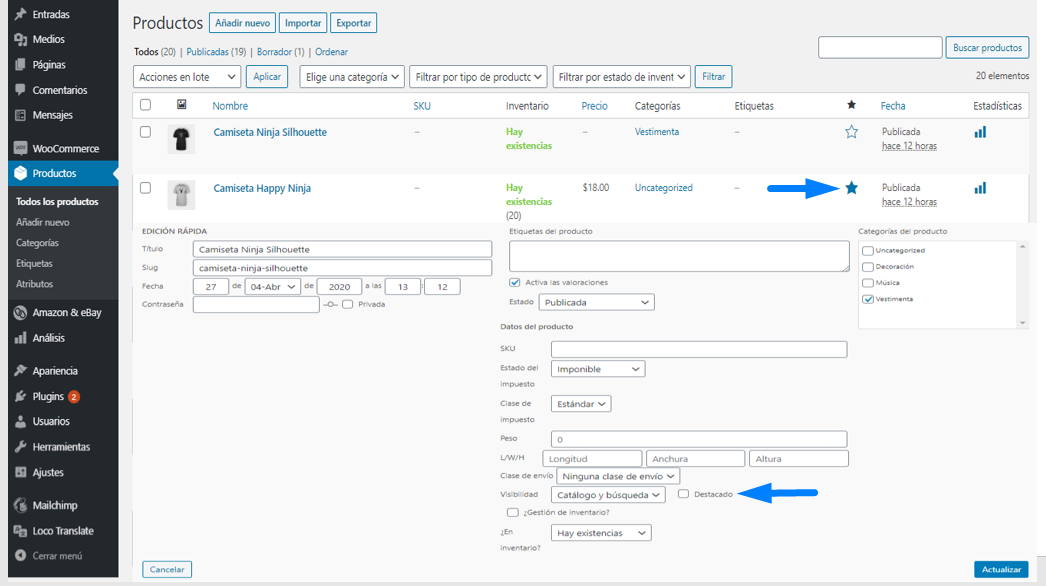Click the SKU input field

click(x=698, y=349)
